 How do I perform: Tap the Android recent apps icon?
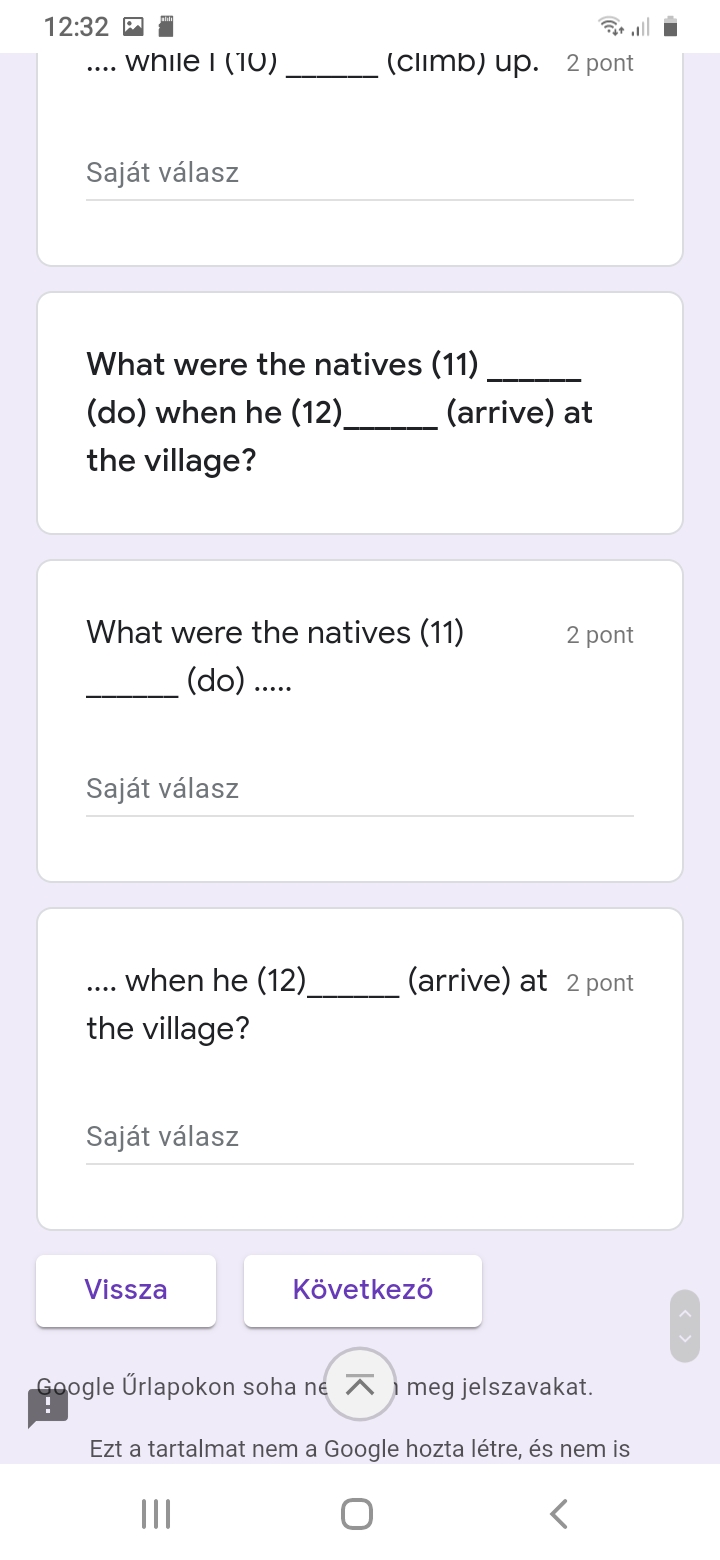tap(156, 1513)
